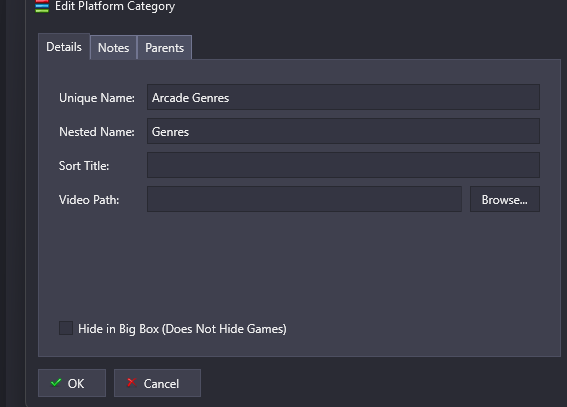The height and width of the screenshot is (407, 567).
Task: Place cursor in the empty Sort Title field
Action: 344,165
